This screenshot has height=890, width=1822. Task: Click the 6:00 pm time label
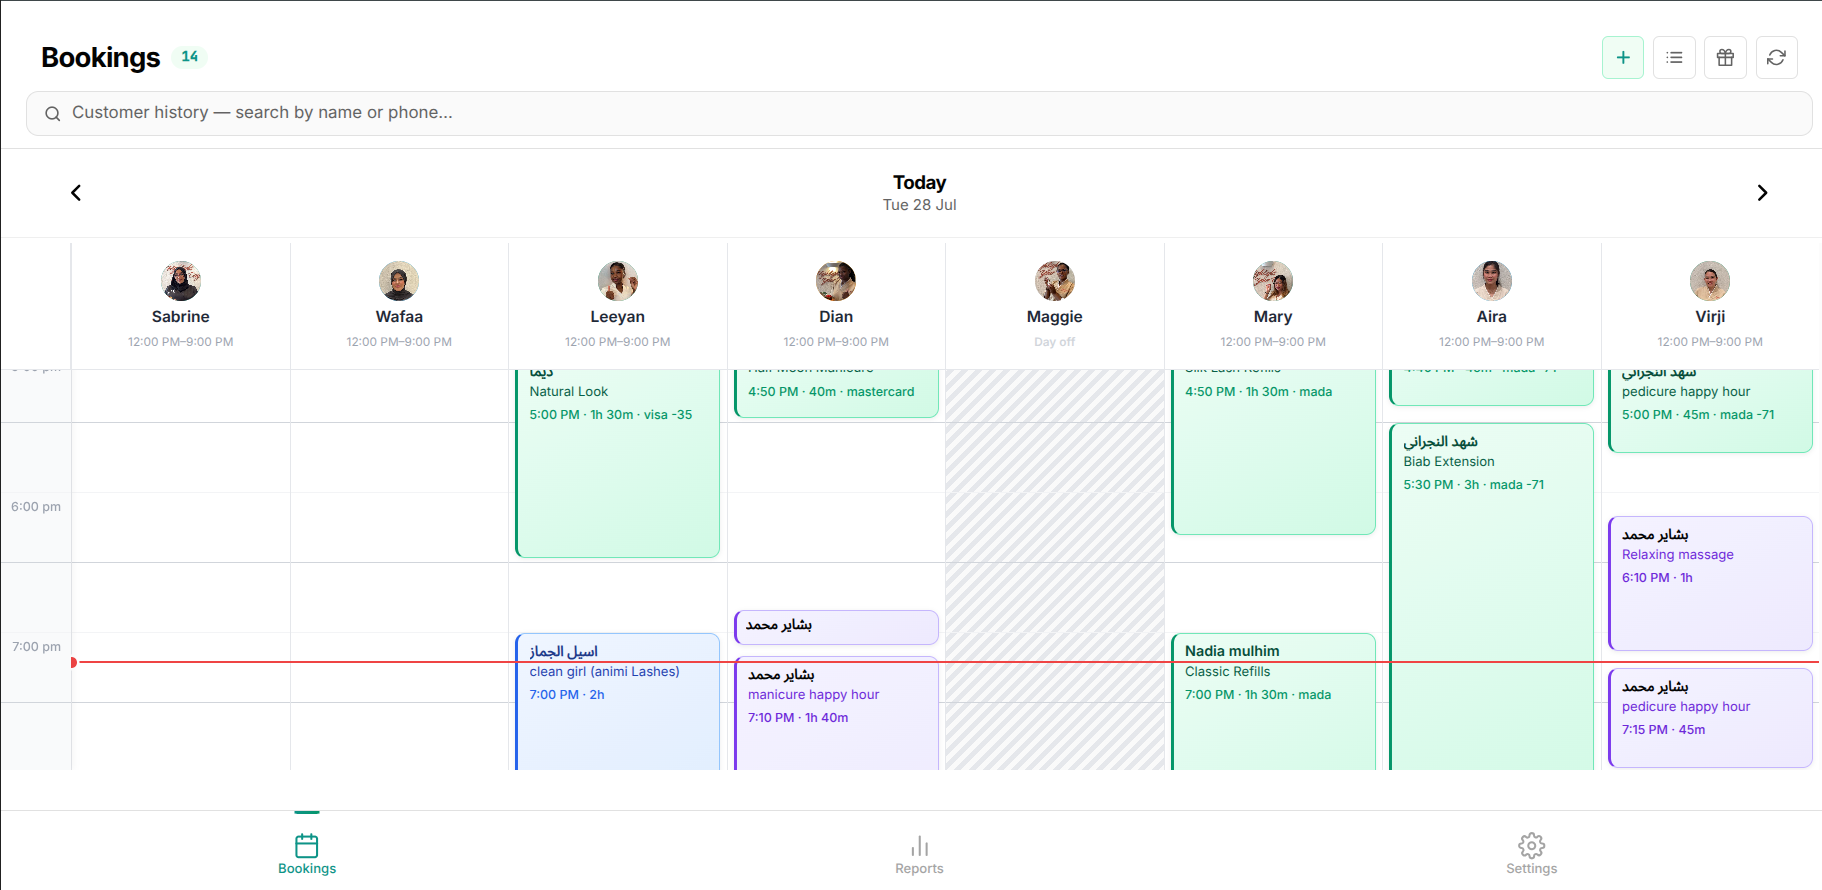[36, 507]
